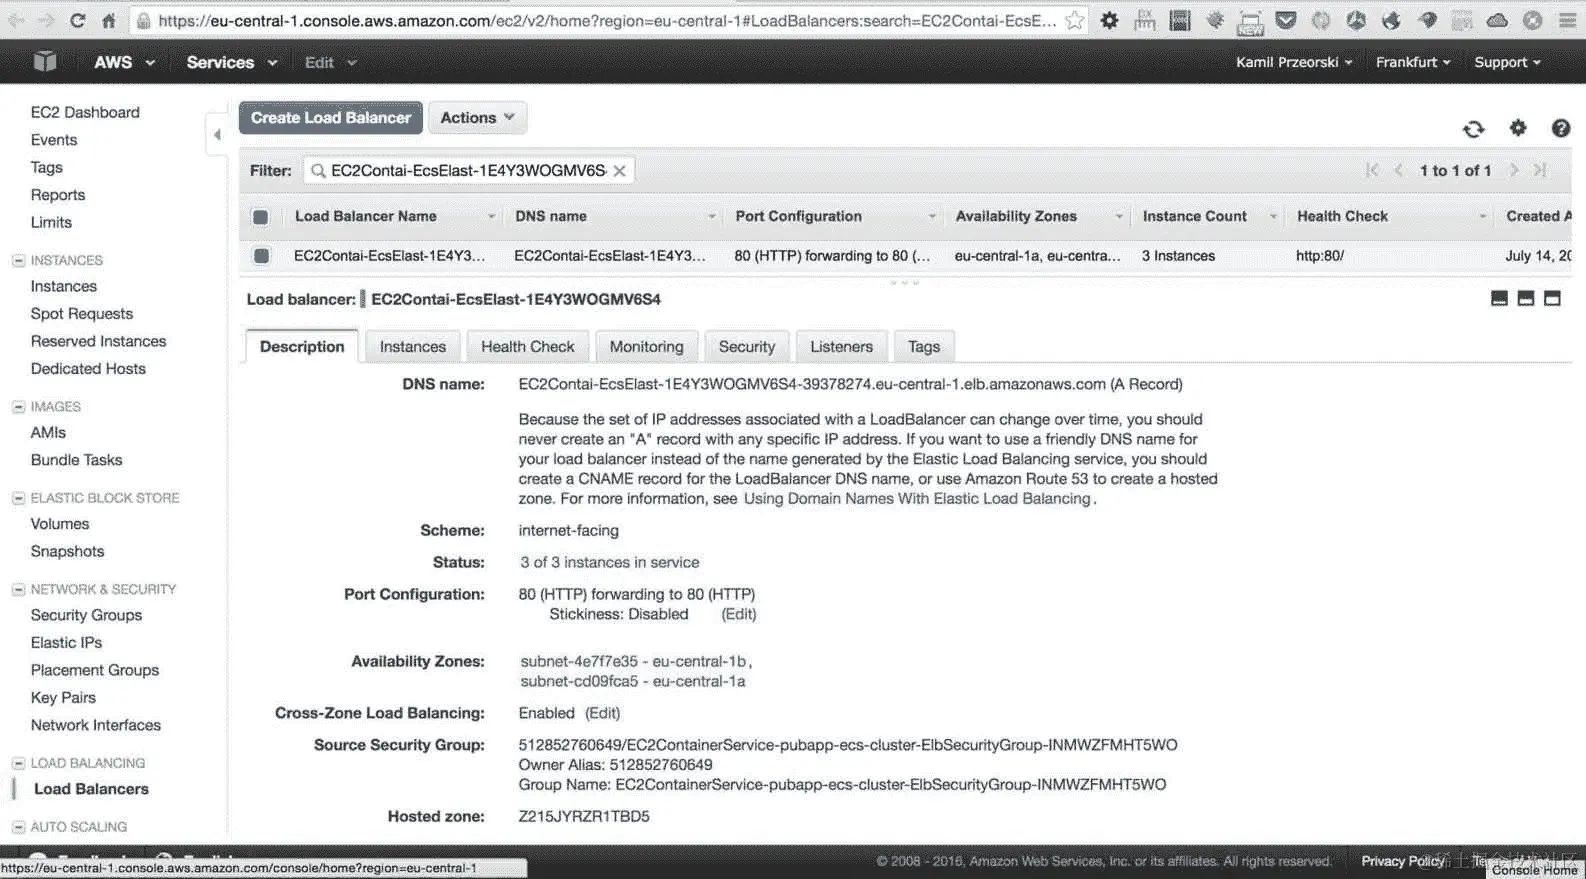Open Spot Requests in sidebar

82,314
